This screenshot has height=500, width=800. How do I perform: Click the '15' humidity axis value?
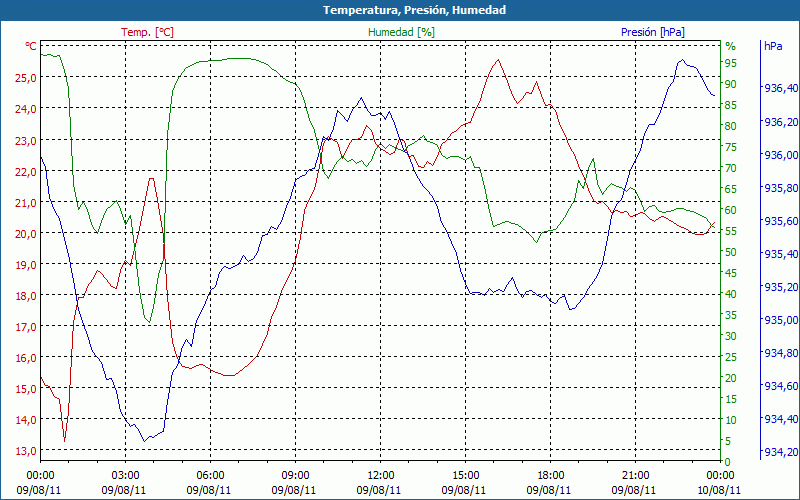(731, 399)
